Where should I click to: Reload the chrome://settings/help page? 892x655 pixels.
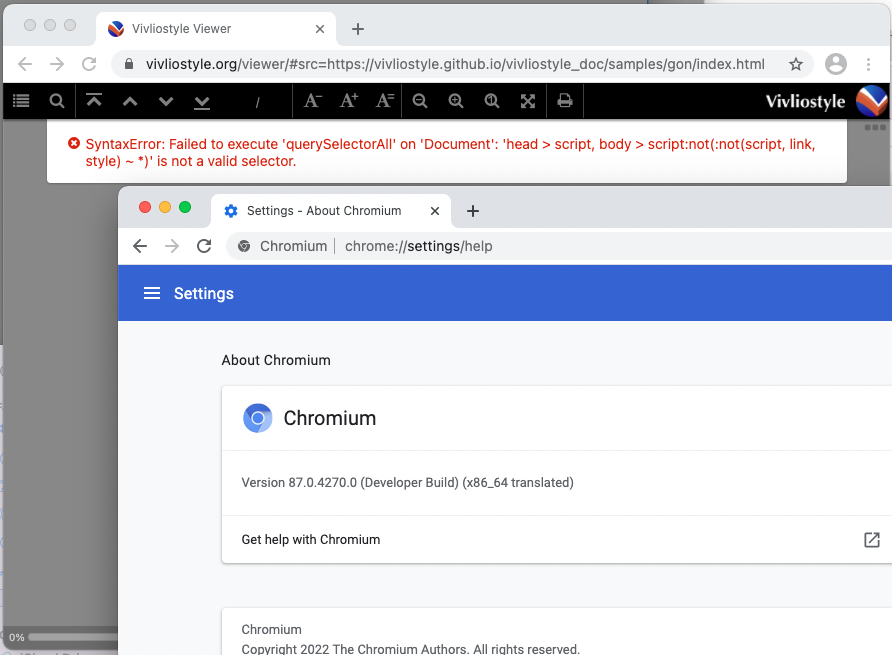pyautogui.click(x=204, y=246)
